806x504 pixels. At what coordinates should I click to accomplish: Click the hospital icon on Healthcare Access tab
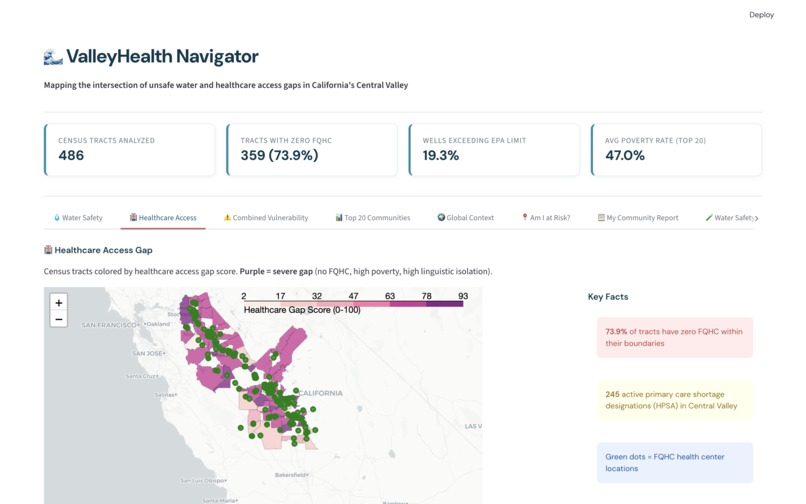click(133, 218)
